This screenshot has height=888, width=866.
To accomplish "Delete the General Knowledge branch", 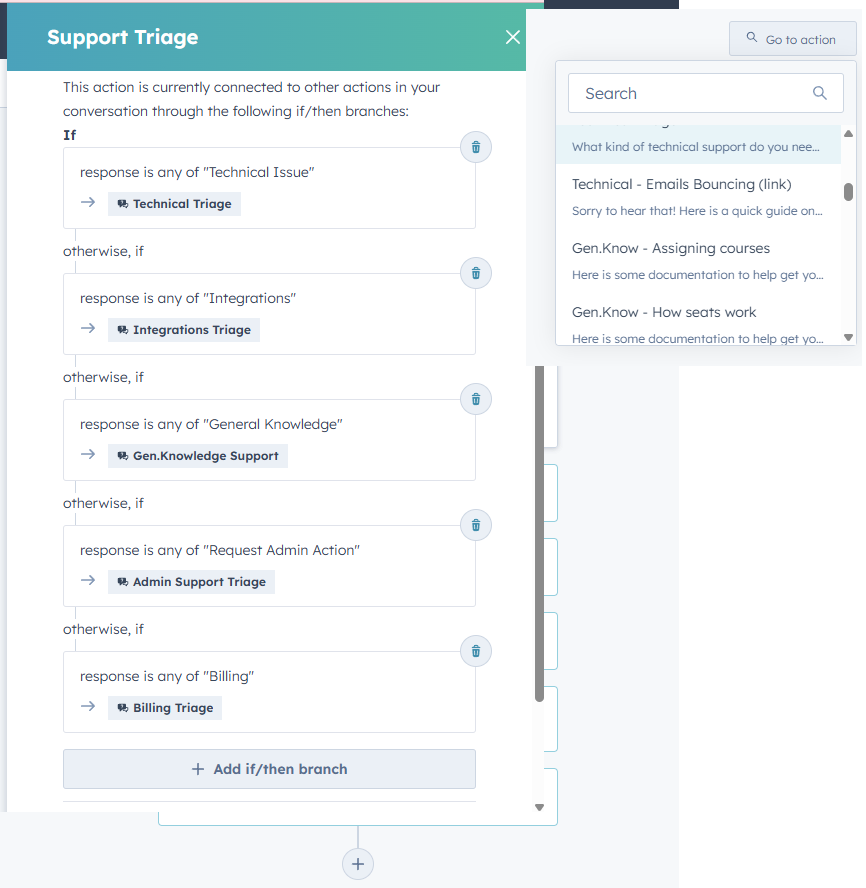I will (476, 399).
